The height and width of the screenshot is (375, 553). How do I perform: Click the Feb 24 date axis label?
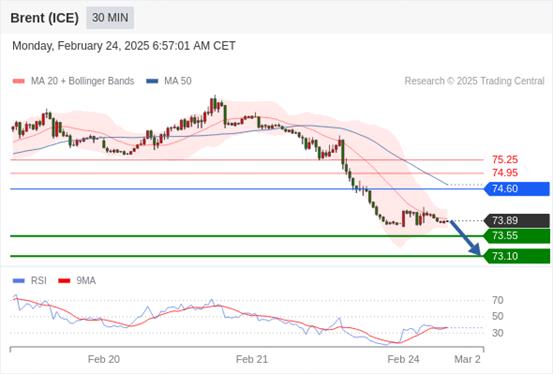[x=403, y=359]
